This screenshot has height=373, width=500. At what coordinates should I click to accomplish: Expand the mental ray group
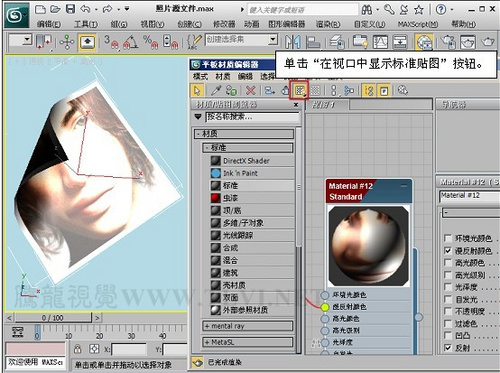click(248, 326)
